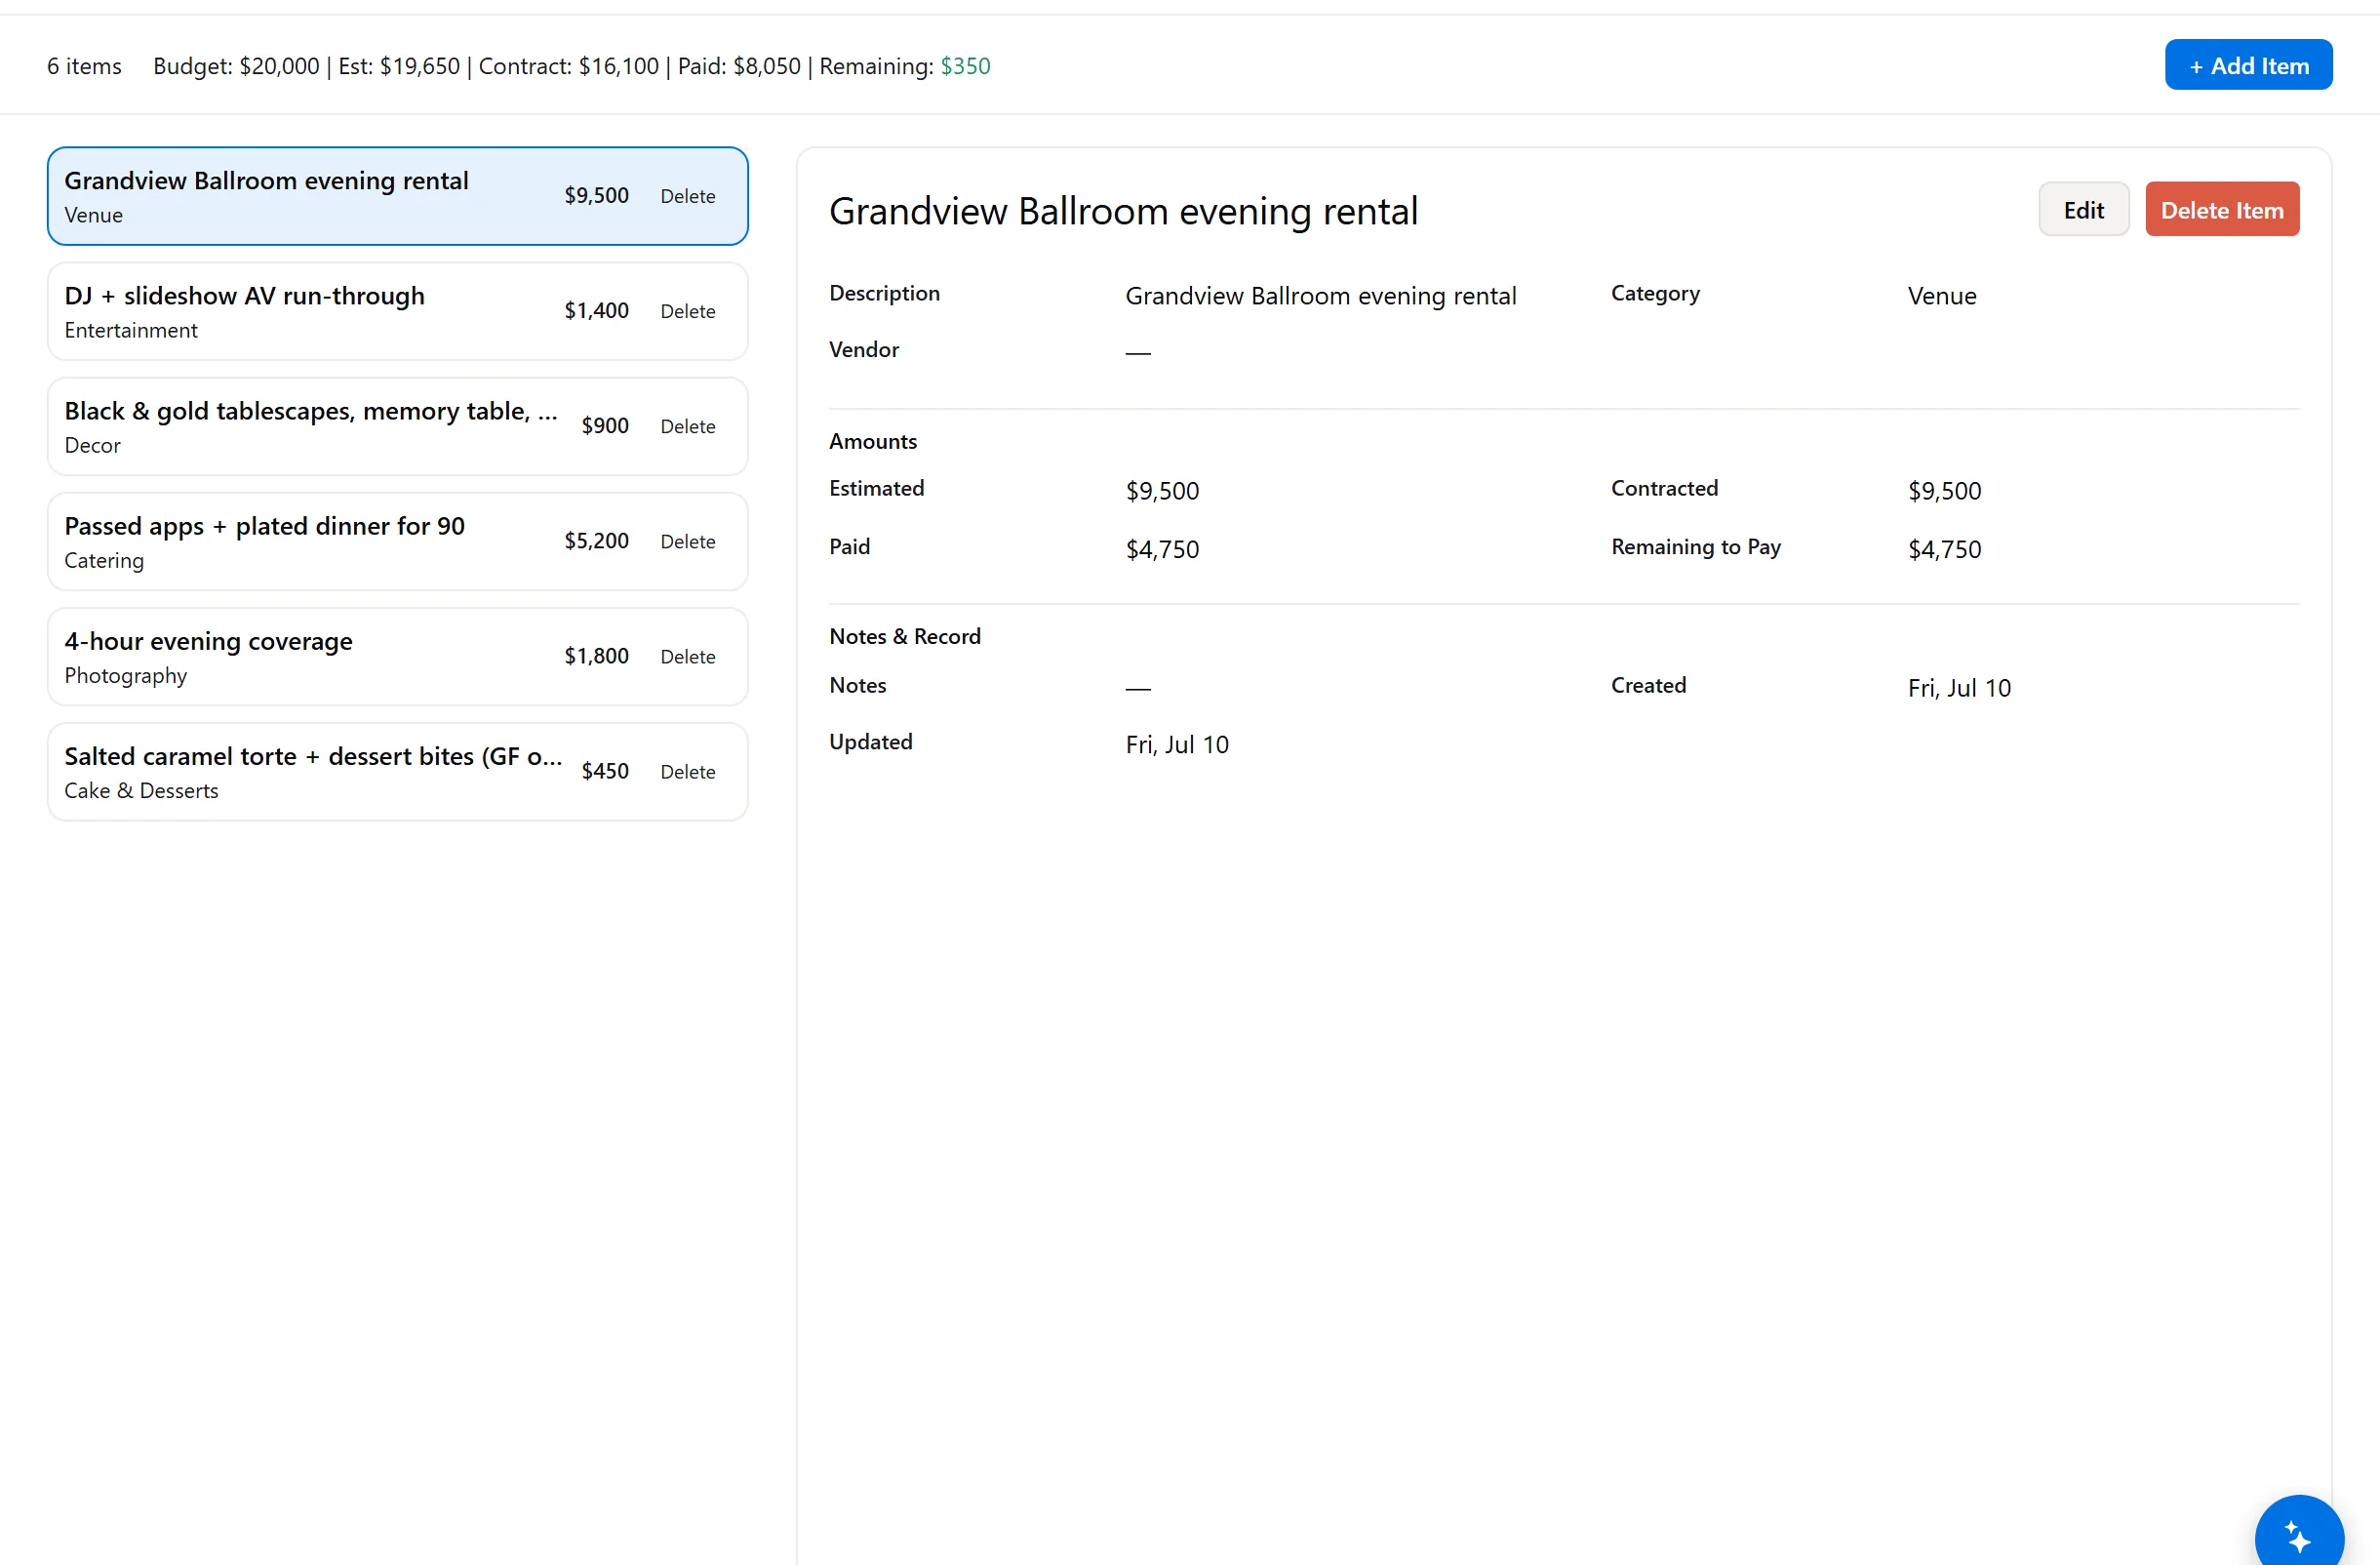Click the $1,400 amount in DJ row
Viewport: 2380px width, 1565px height.
pos(596,310)
